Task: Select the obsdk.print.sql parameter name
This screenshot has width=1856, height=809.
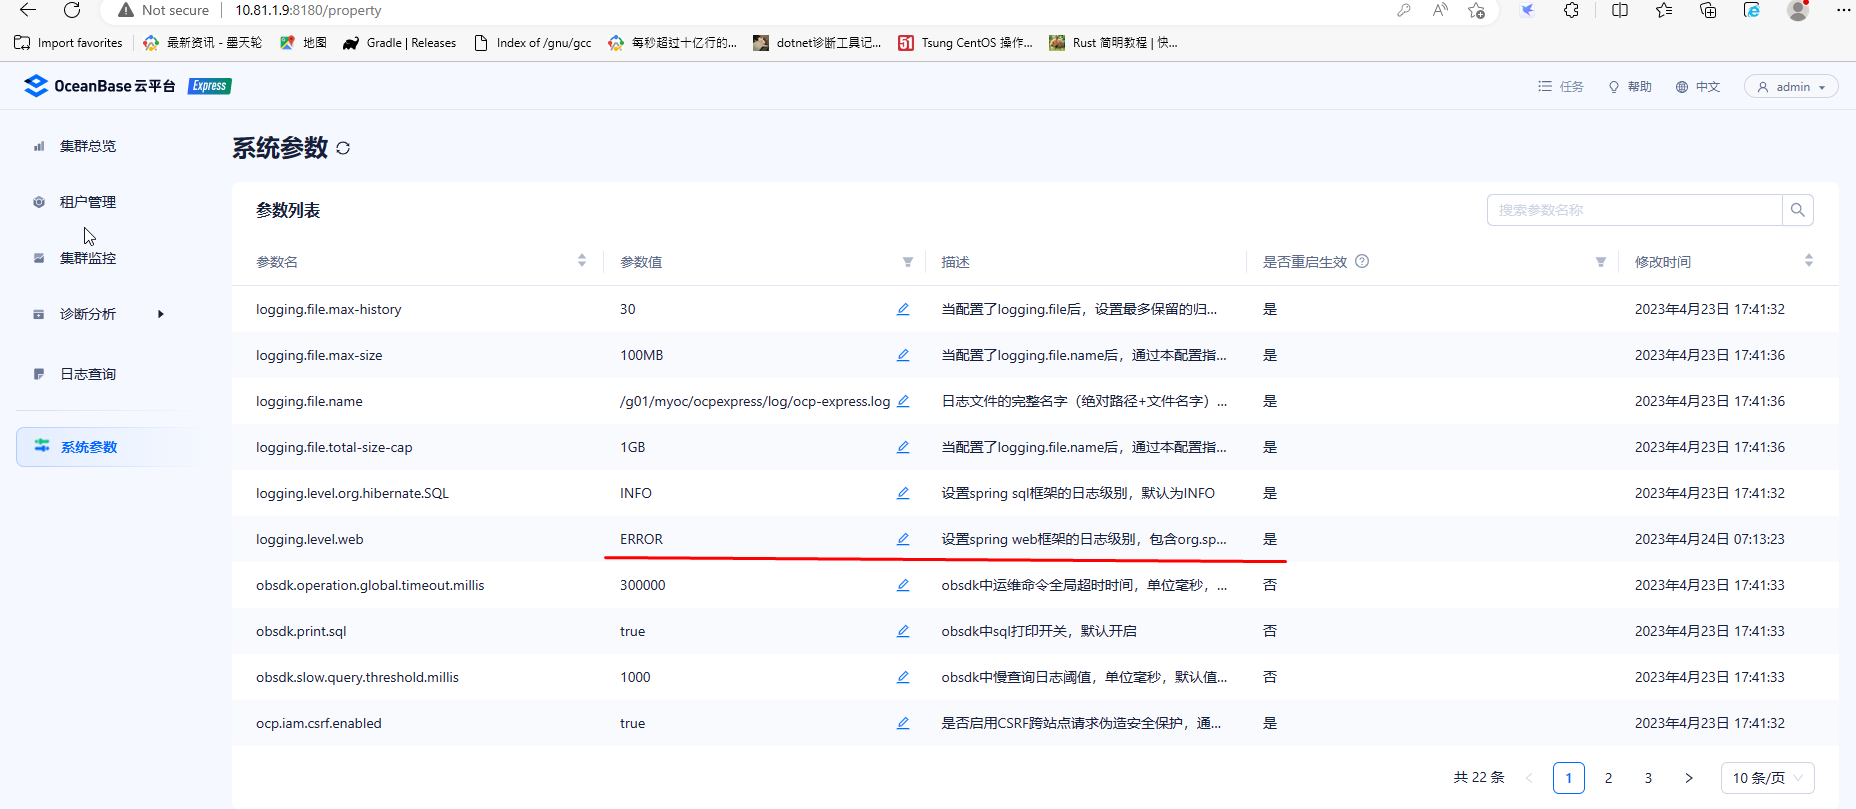Action: point(301,631)
